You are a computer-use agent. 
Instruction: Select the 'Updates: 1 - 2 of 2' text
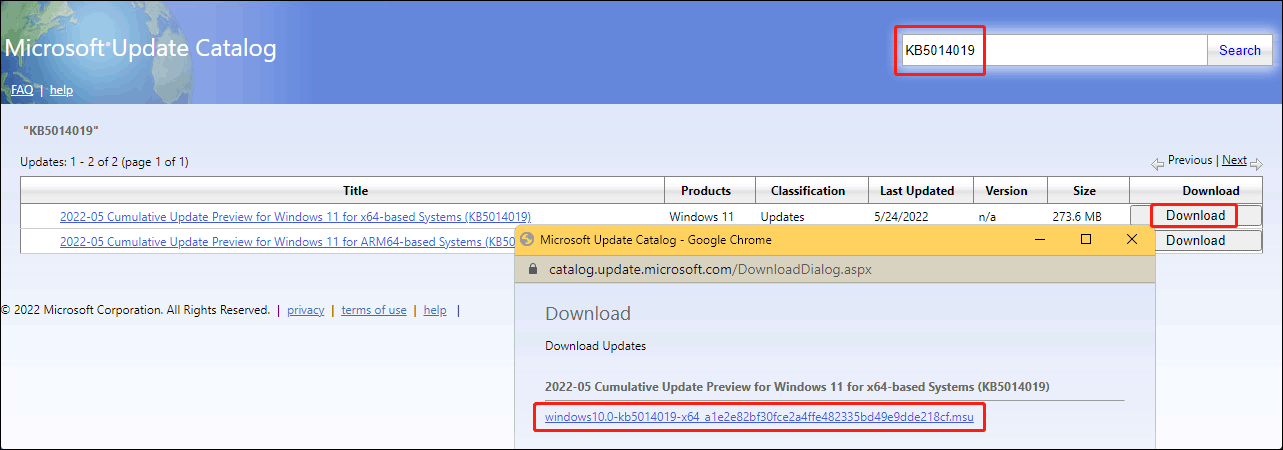(x=104, y=161)
